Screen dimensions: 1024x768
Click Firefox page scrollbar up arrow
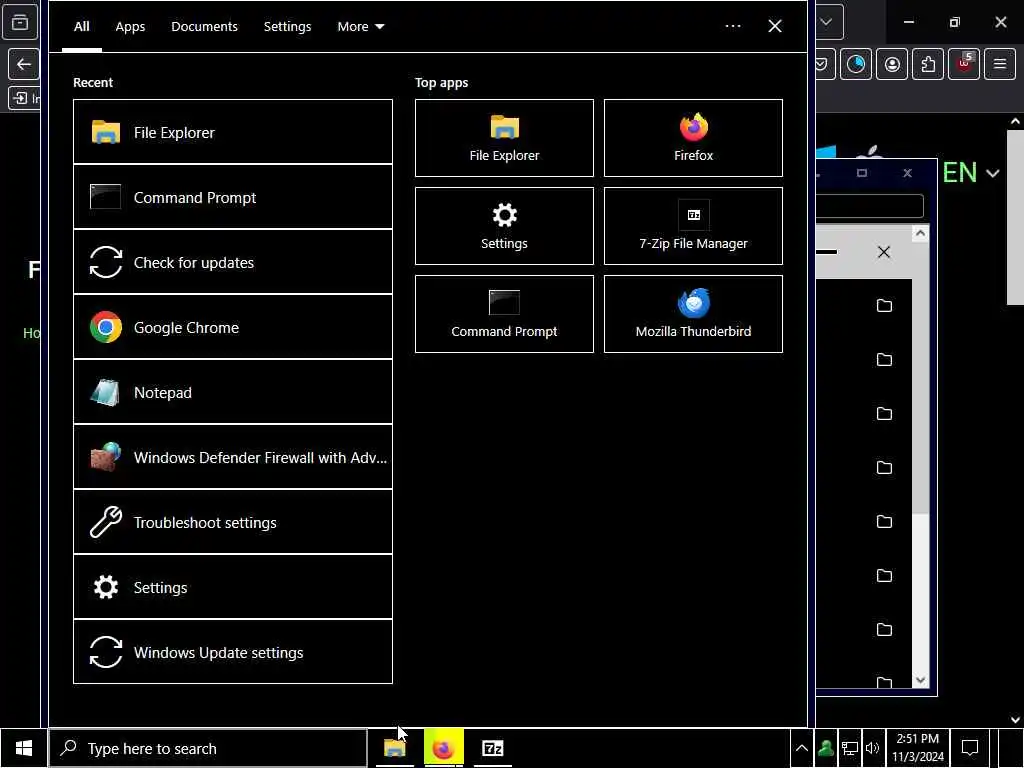pos(1015,121)
